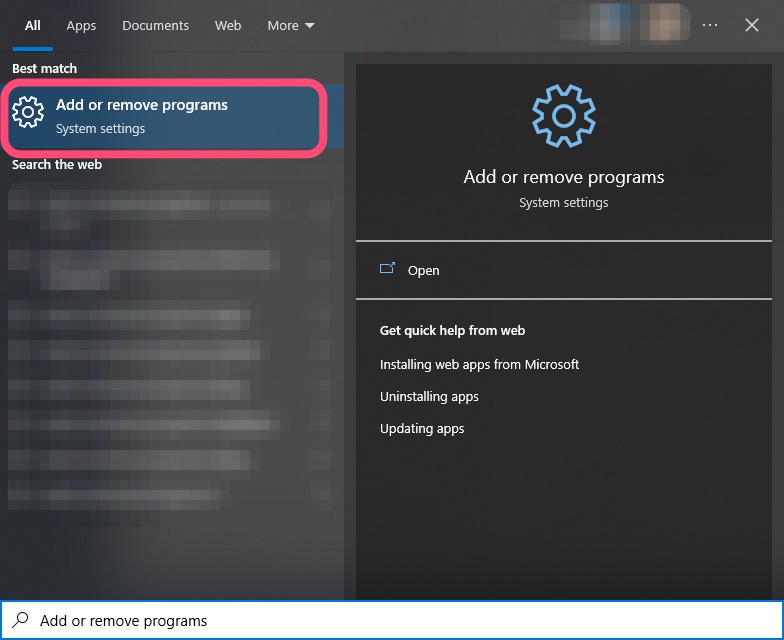The width and height of the screenshot is (784, 640).
Task: Click the Best match heading
Action: 44,68
